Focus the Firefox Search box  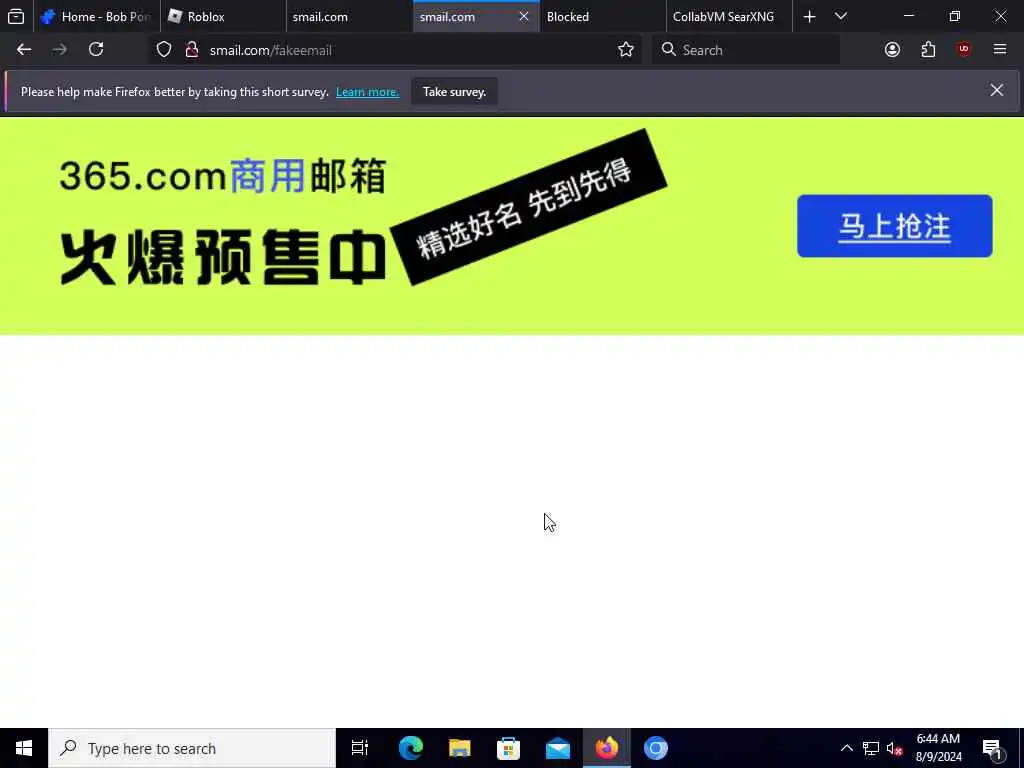click(746, 50)
